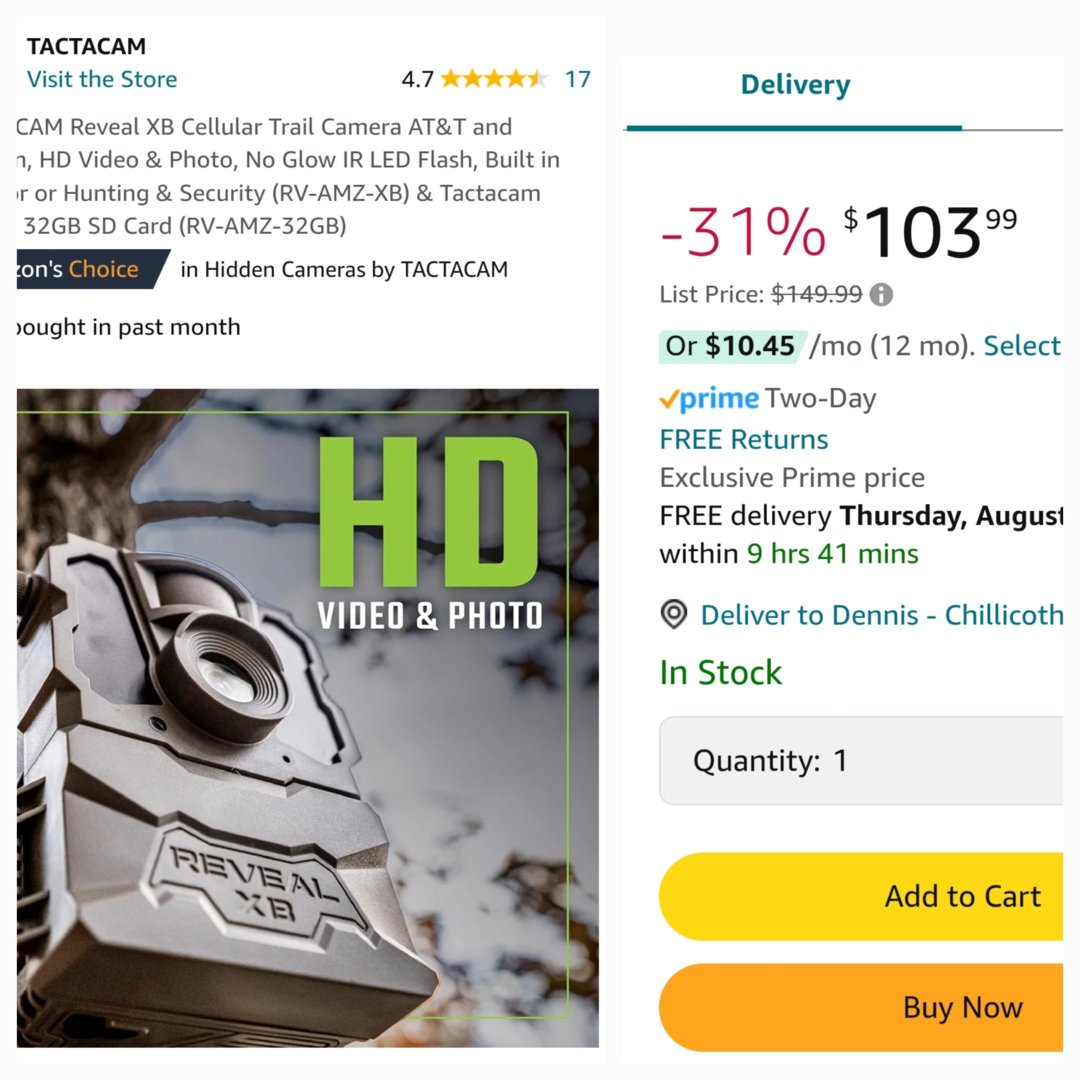
Task: Click Select next to monthly payment
Action: (x=1022, y=346)
